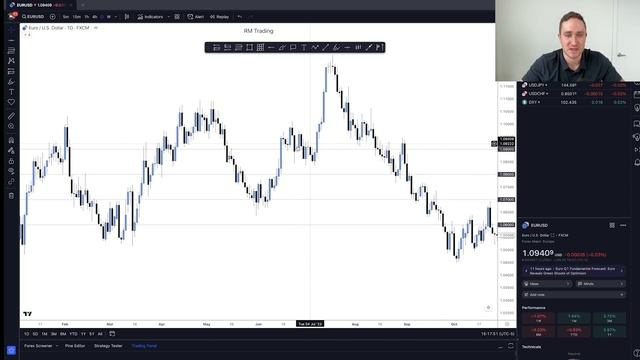Delete drawings with the trash icon
The height and width of the screenshot is (360, 640).
pos(11,196)
